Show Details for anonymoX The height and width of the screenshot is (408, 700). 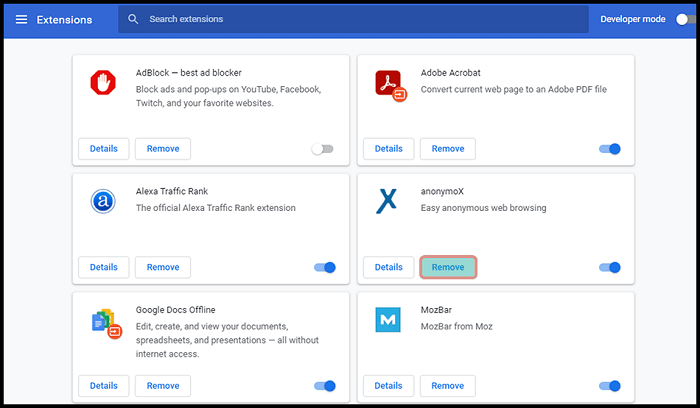click(x=388, y=267)
